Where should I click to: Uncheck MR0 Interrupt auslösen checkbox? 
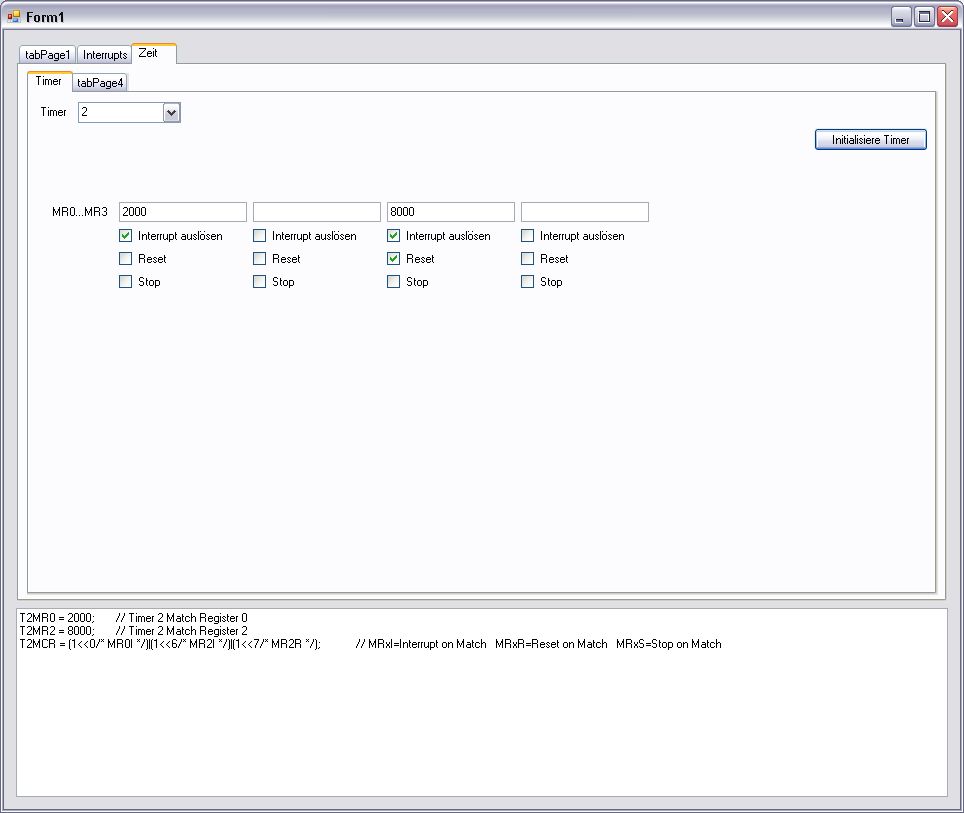126,236
